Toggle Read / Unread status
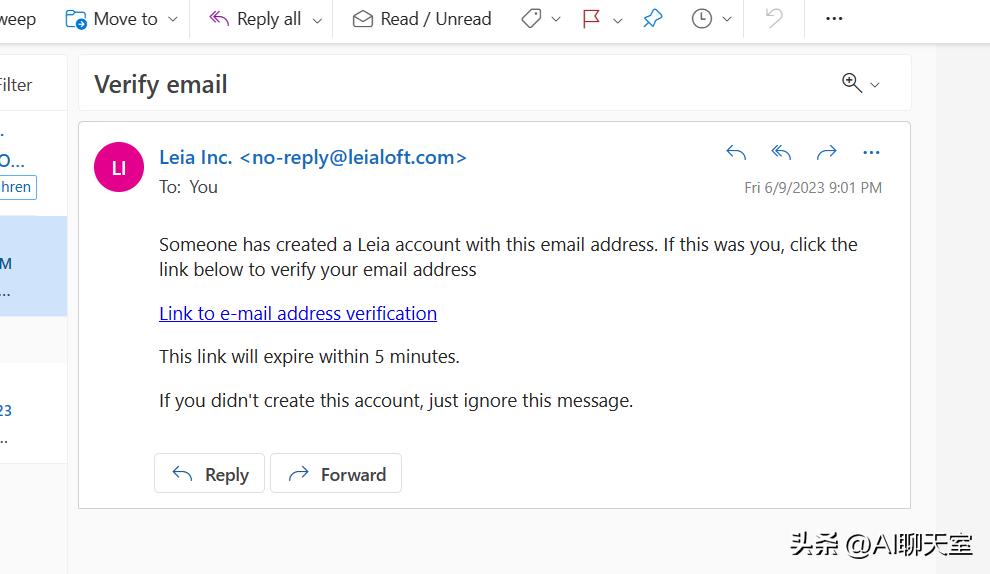Image resolution: width=990 pixels, height=574 pixels. (x=422, y=19)
